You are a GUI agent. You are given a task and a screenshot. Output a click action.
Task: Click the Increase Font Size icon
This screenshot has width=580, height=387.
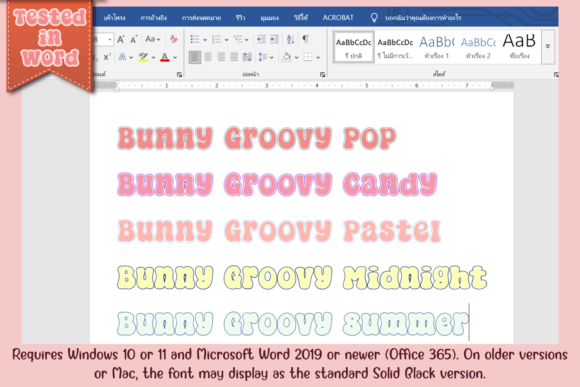121,39
